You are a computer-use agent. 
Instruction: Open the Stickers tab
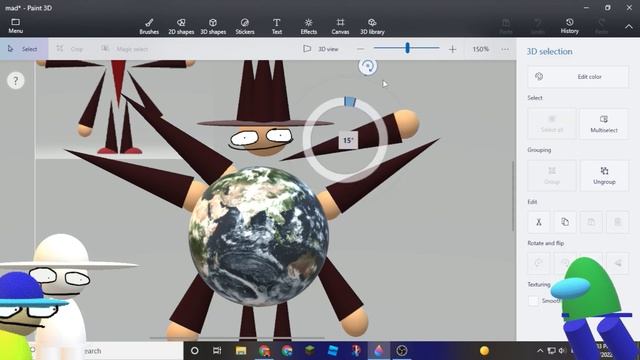point(244,26)
